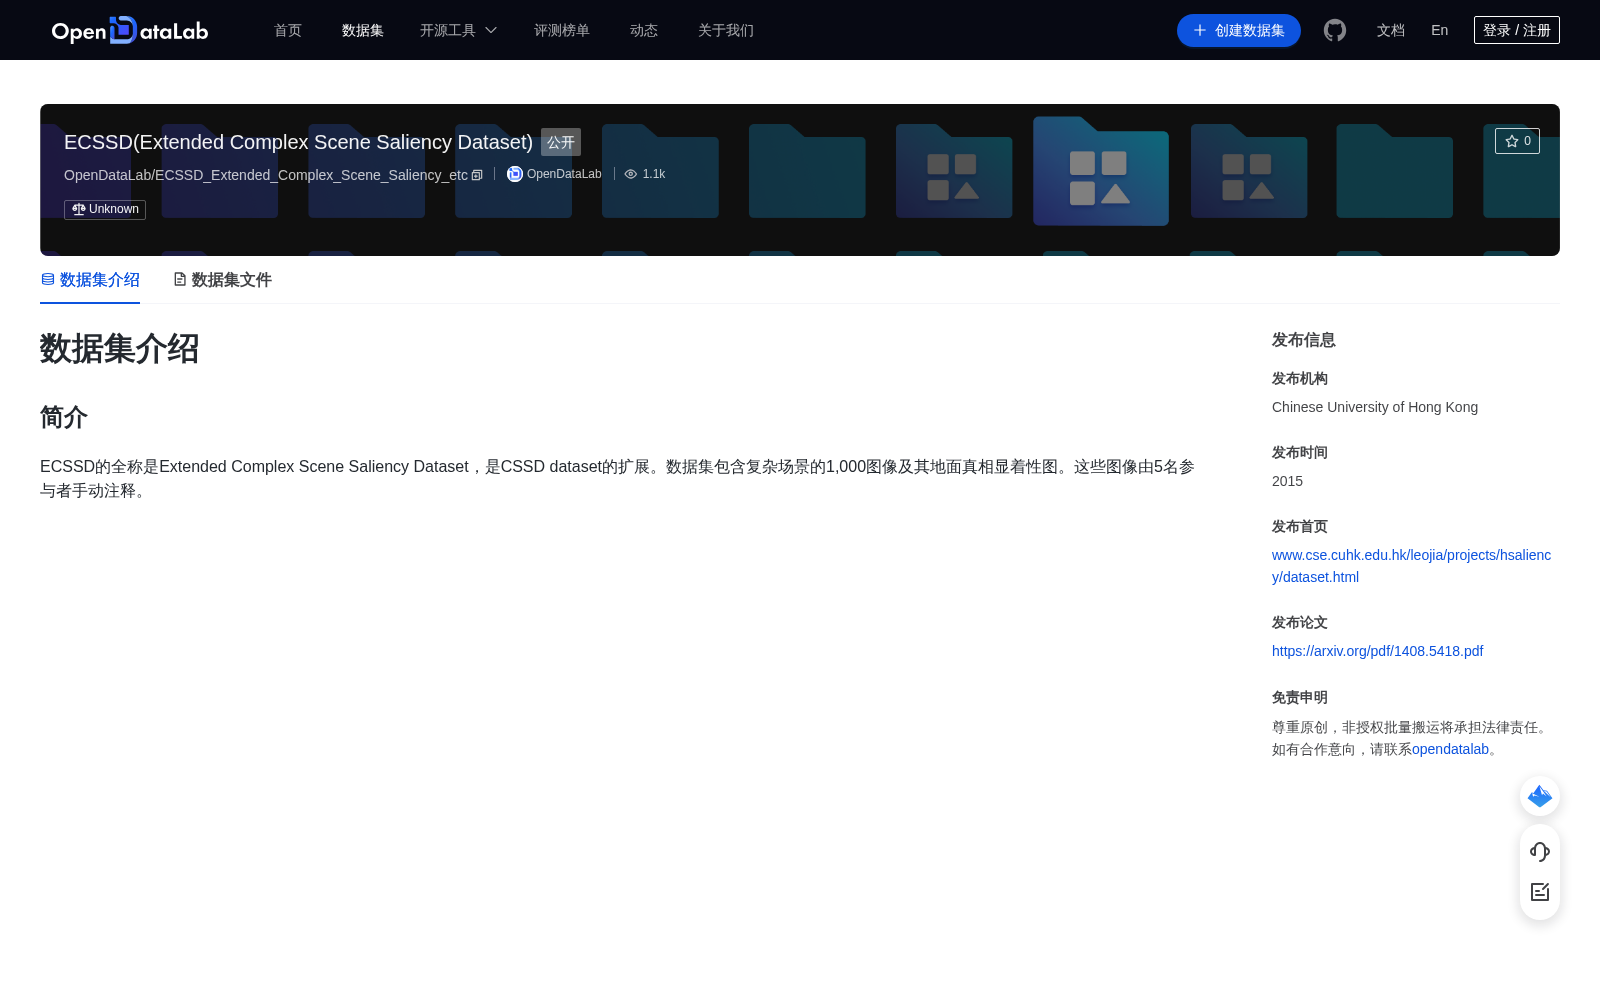Open the OpenDataLab logo homepage
This screenshot has width=1600, height=1000.
130,30
